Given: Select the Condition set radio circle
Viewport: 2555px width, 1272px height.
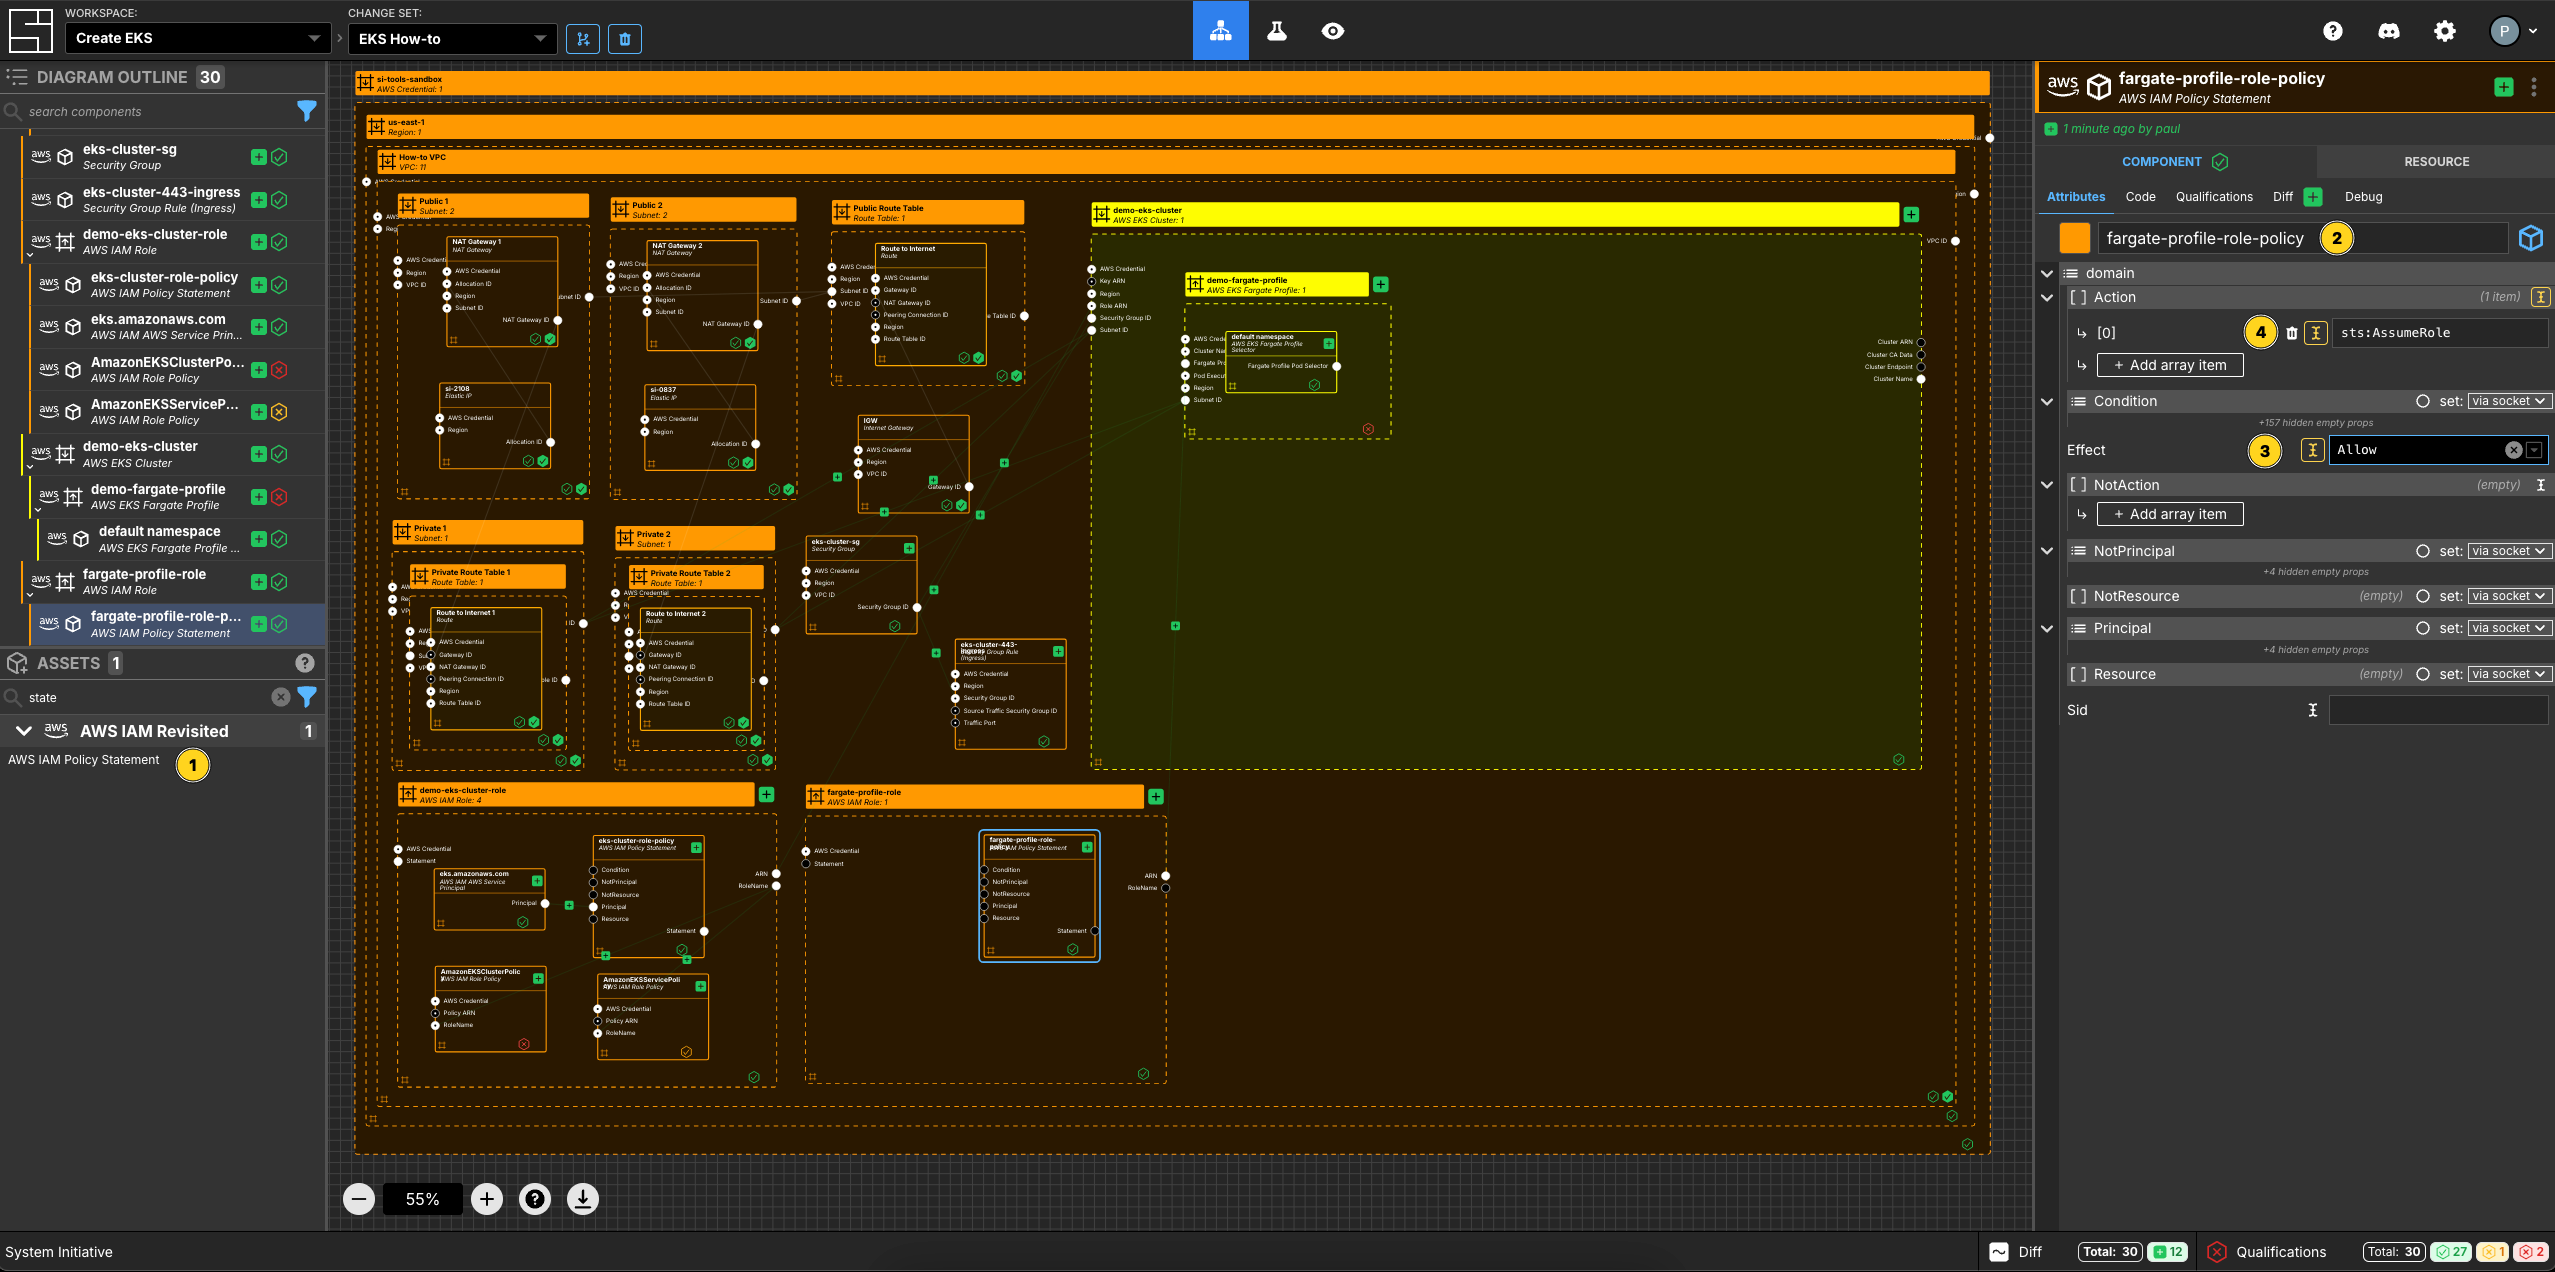Looking at the screenshot, I should pos(2423,401).
